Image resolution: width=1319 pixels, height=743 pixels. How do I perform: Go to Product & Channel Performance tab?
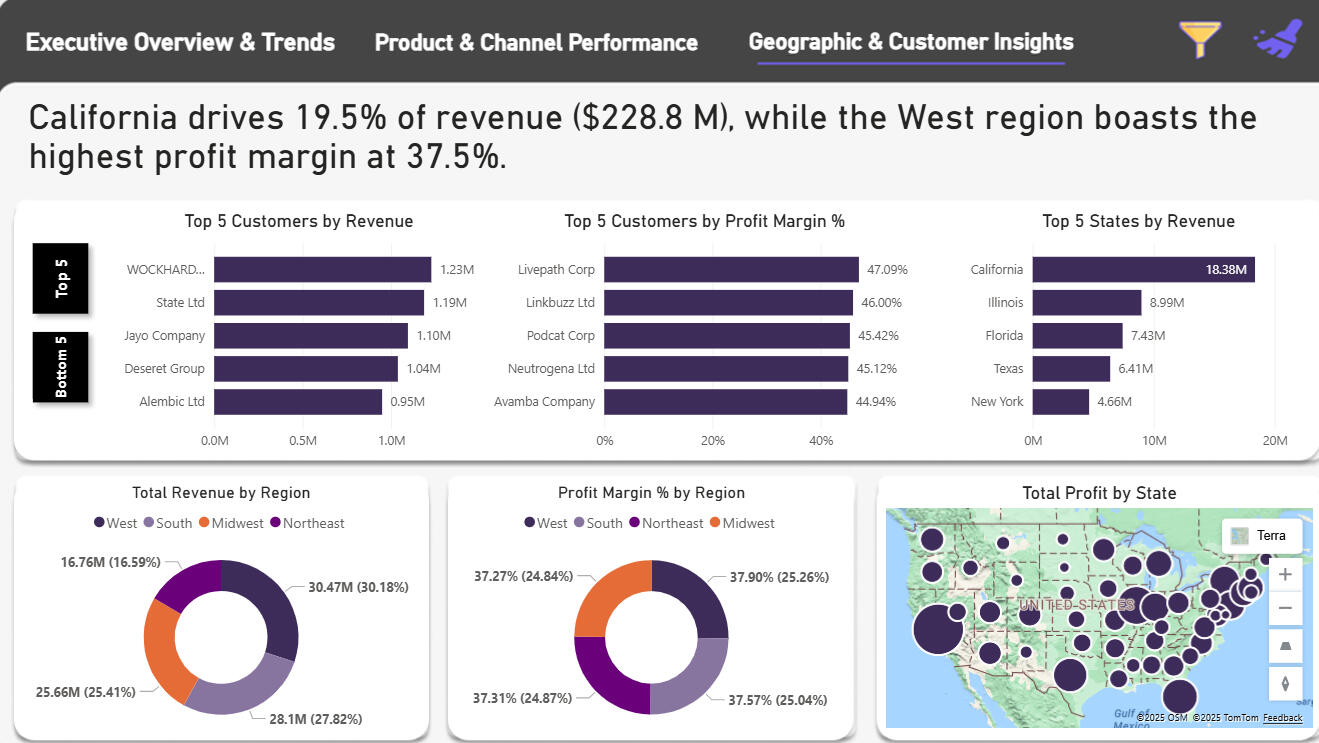tap(536, 43)
